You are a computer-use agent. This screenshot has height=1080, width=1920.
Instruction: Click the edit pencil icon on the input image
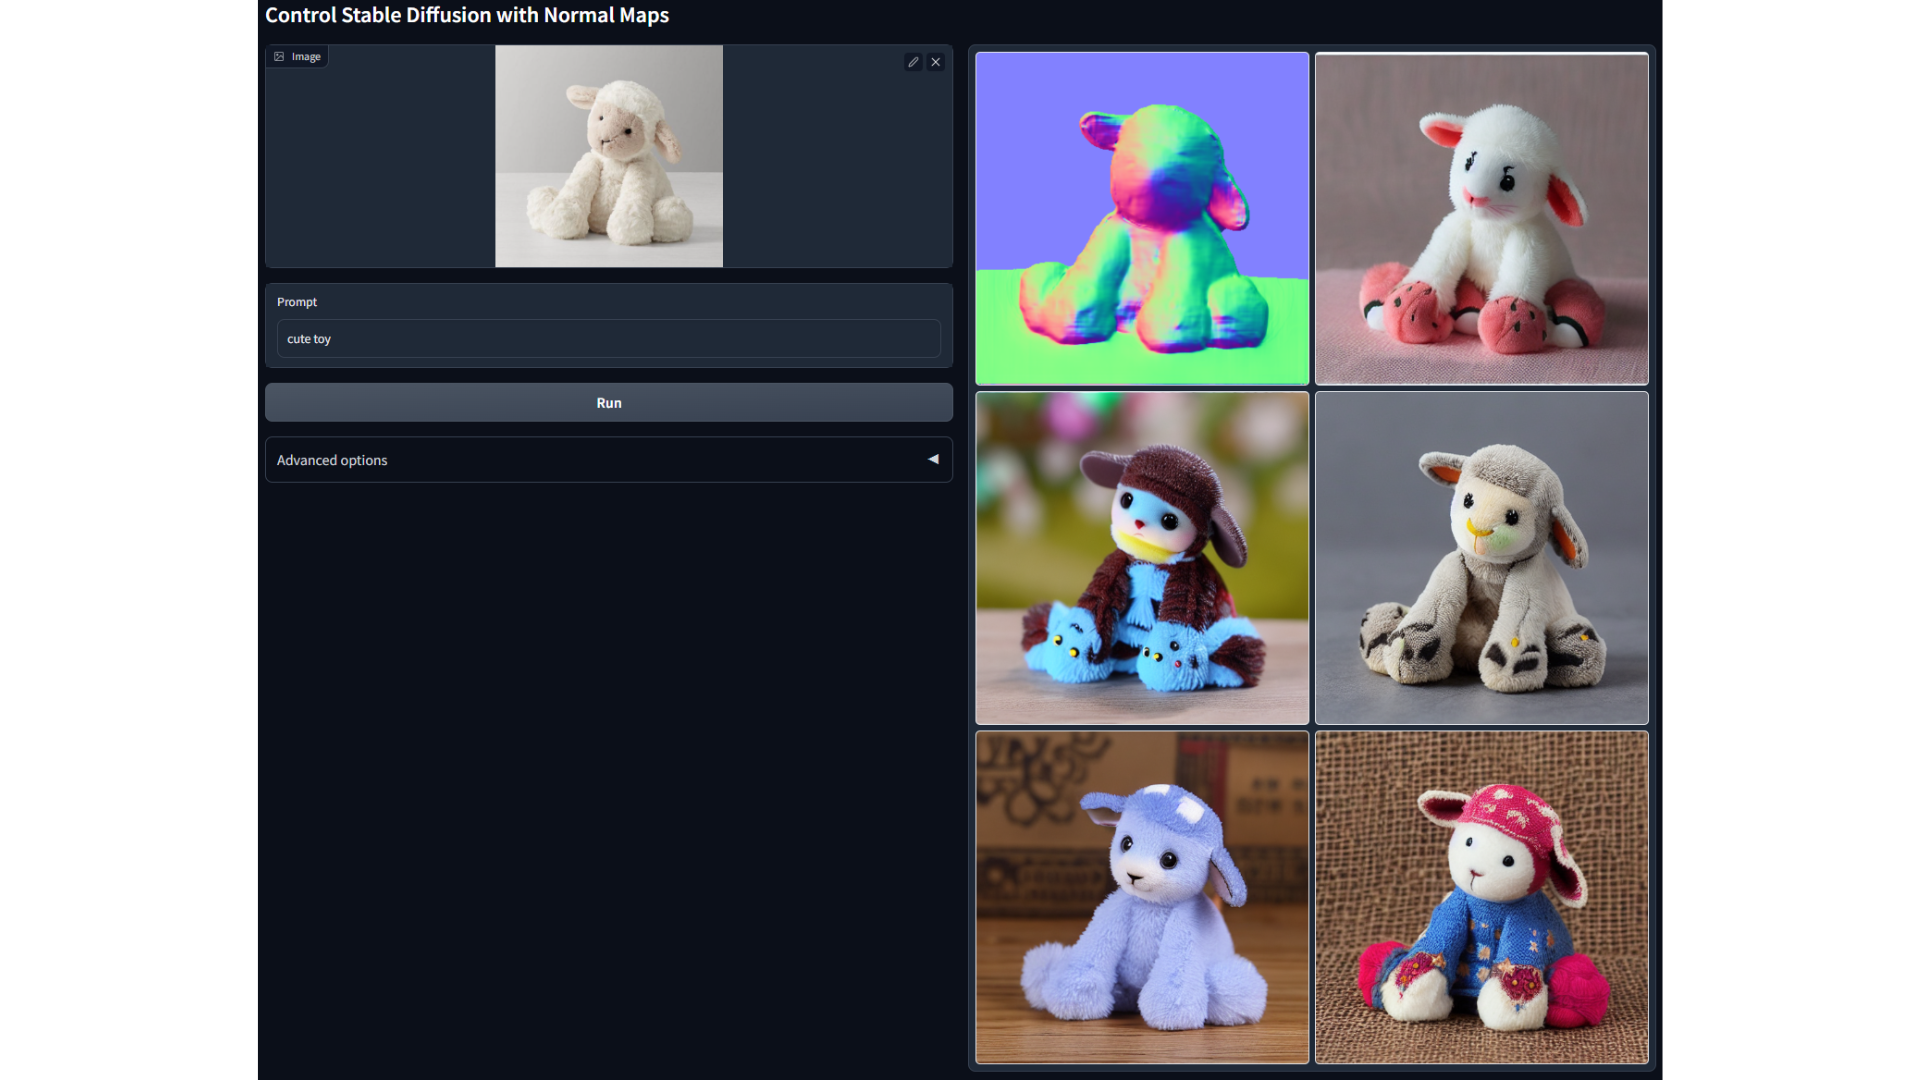[x=913, y=62]
